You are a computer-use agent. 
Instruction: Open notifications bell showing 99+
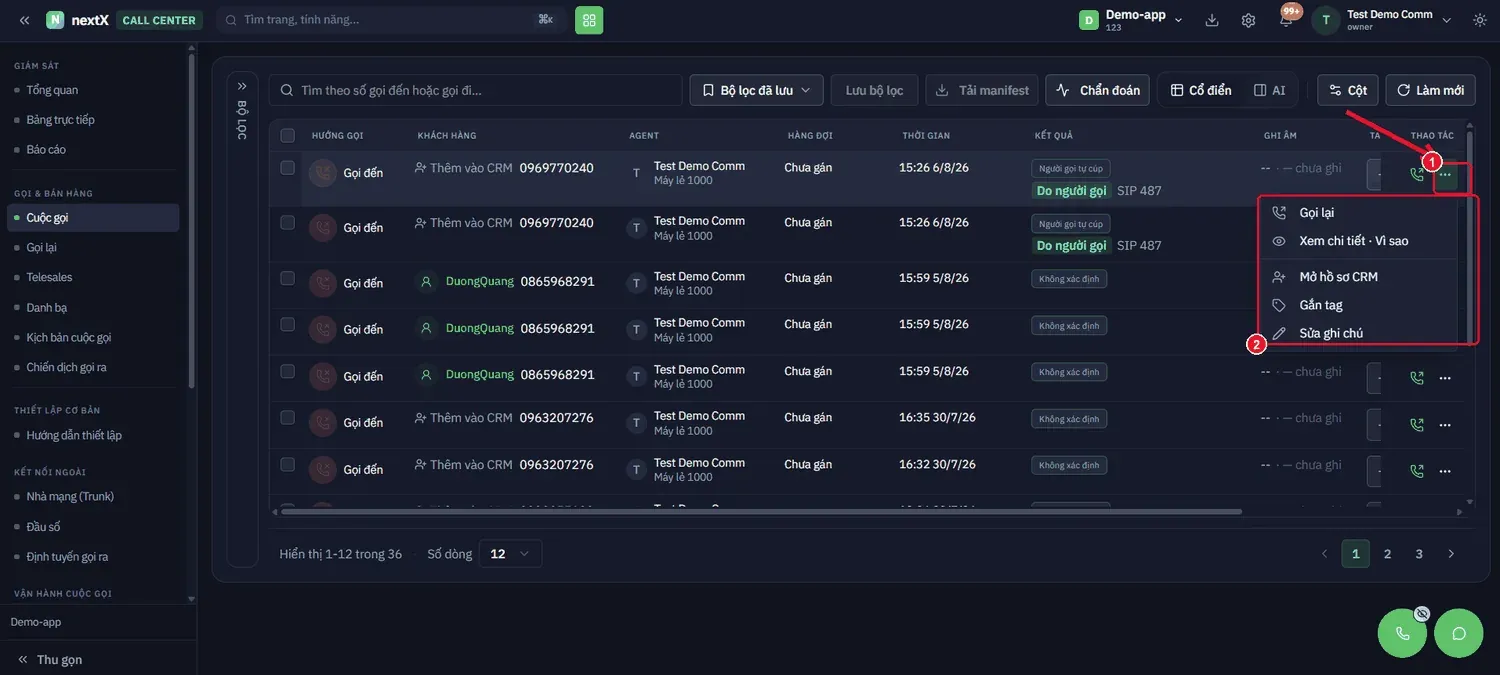1286,20
